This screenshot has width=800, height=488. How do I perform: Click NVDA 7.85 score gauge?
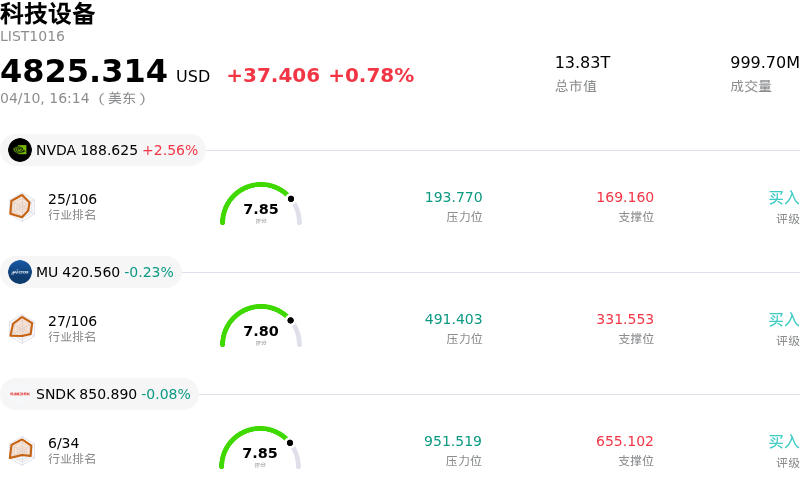[260, 206]
